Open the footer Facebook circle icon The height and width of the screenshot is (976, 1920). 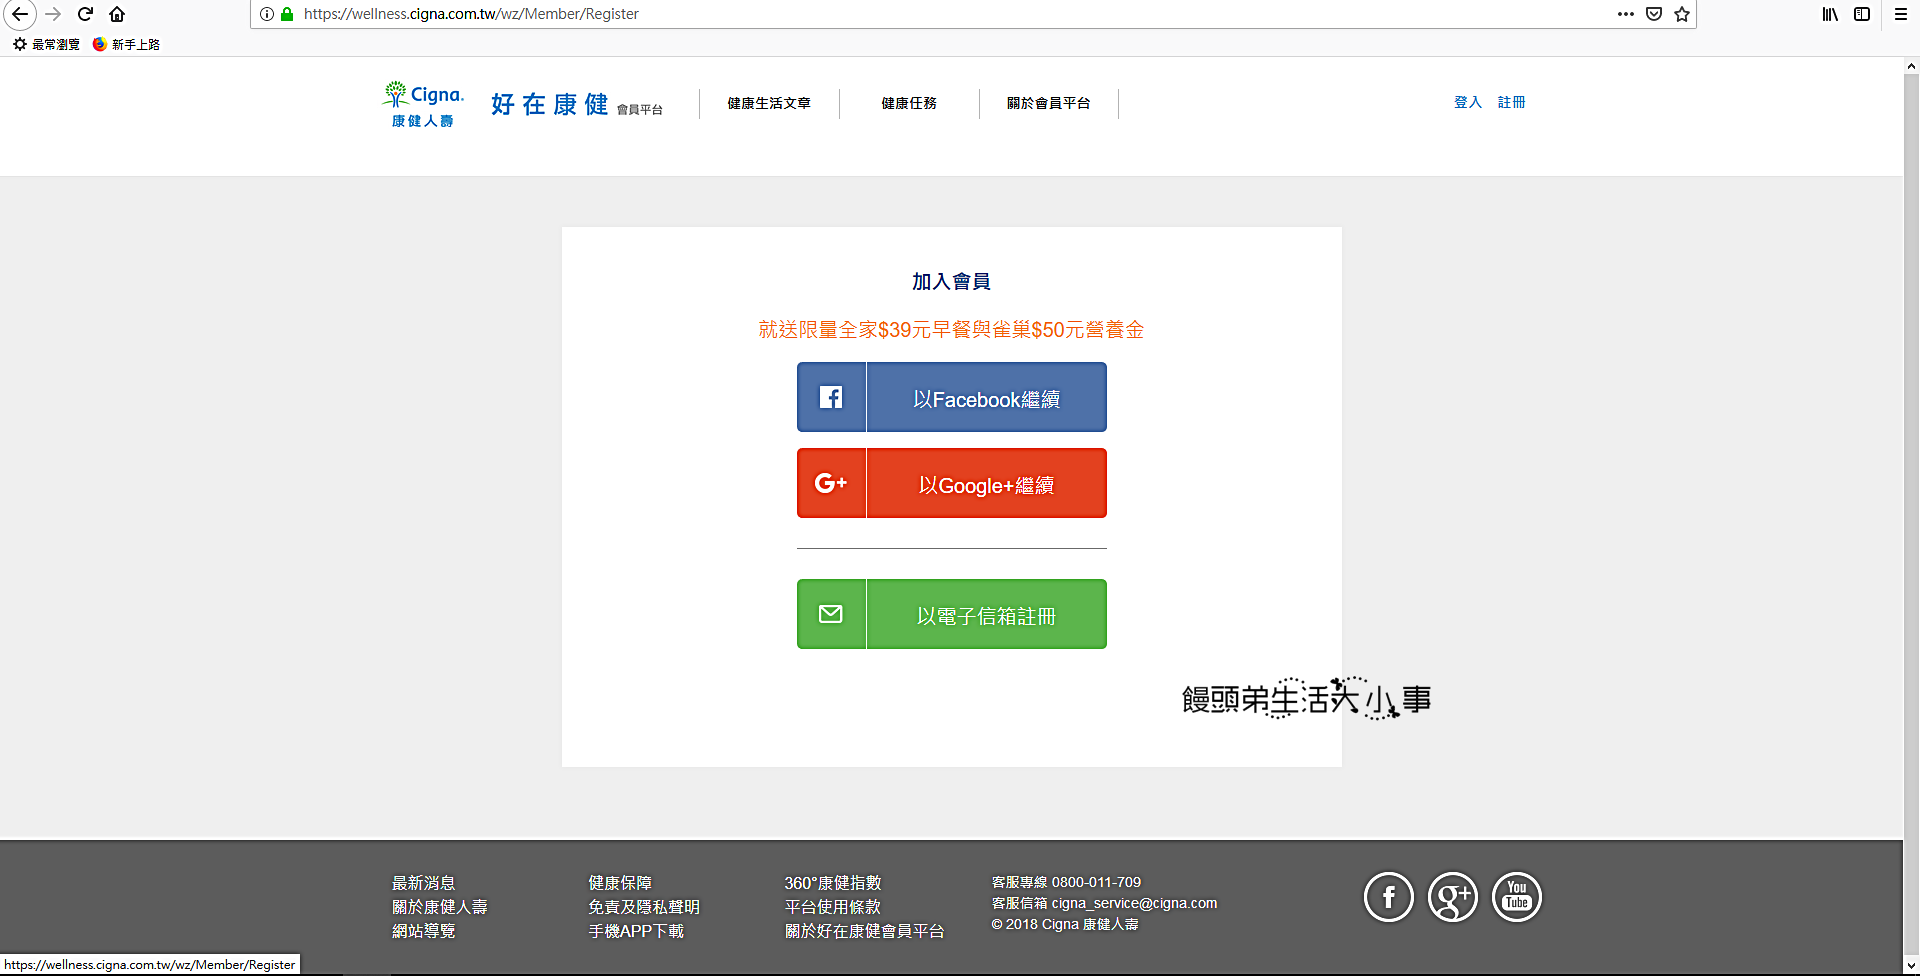pos(1389,898)
